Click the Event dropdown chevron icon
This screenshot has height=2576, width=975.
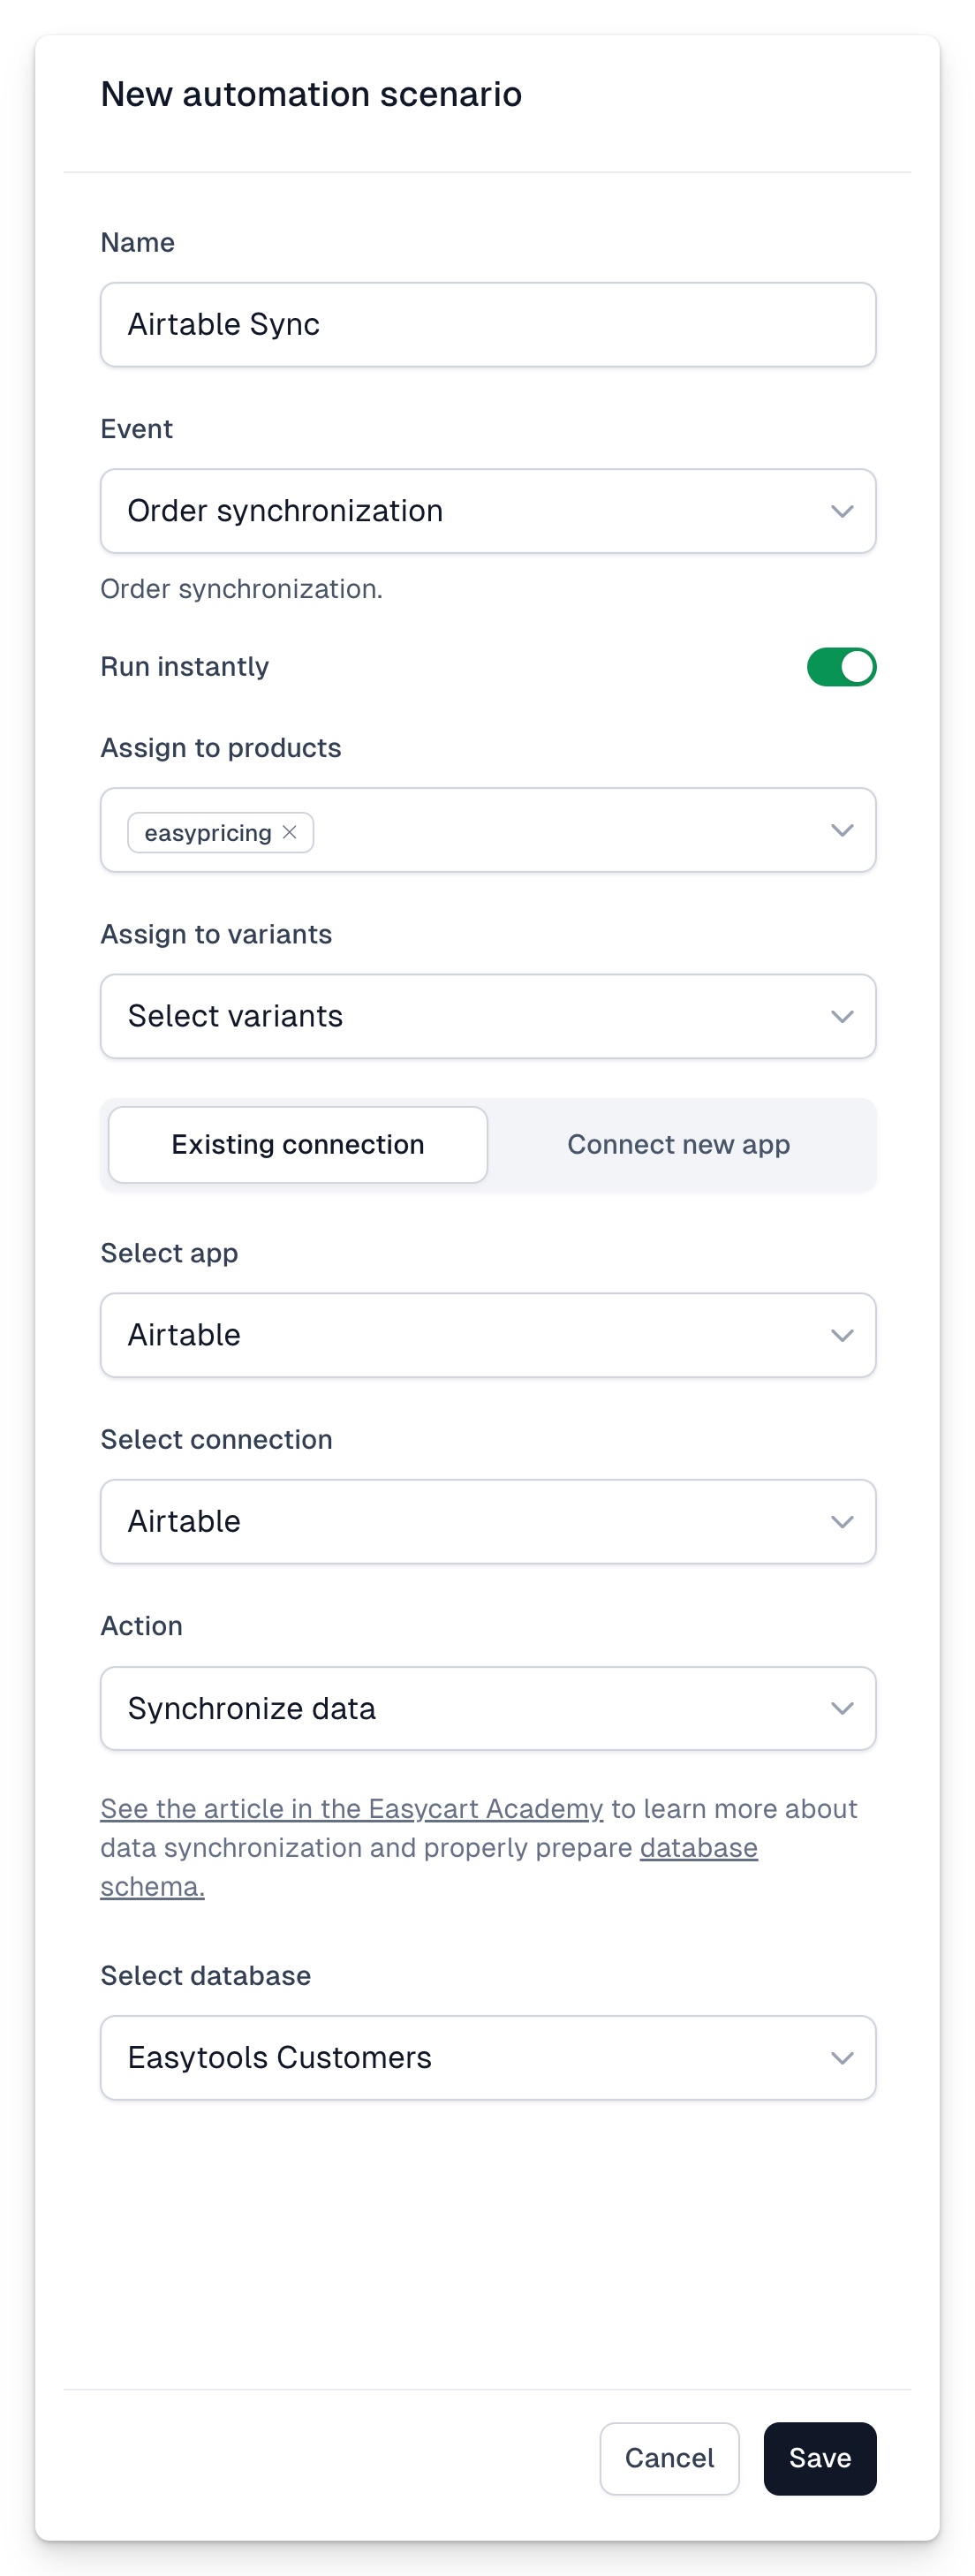[842, 511]
